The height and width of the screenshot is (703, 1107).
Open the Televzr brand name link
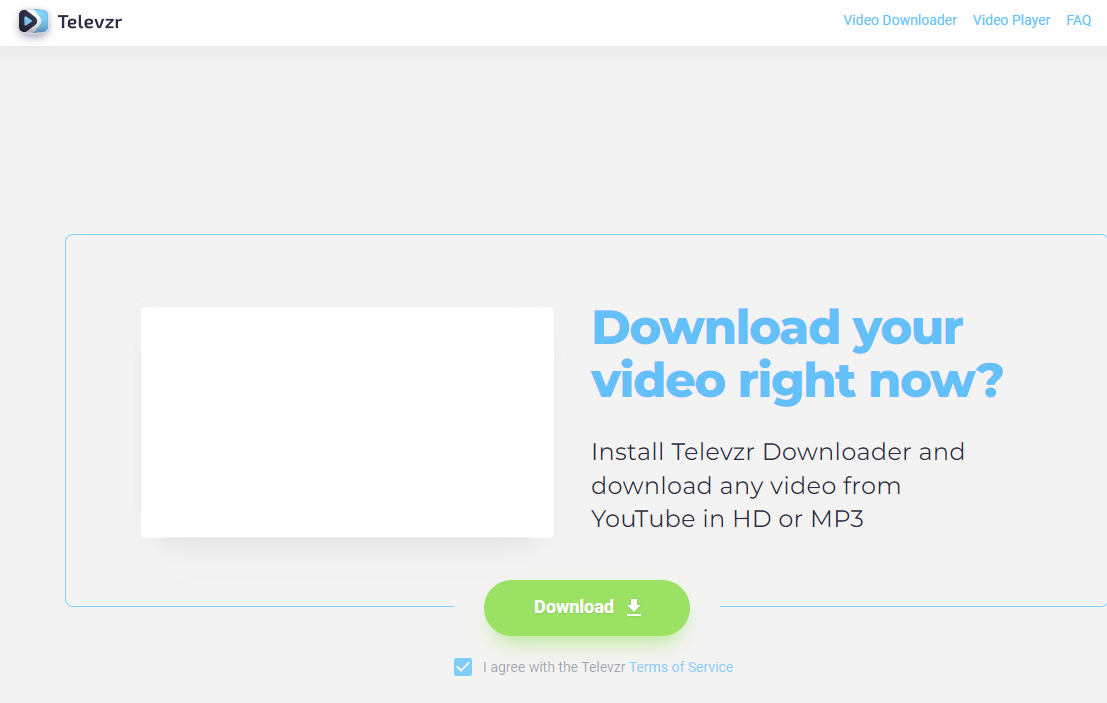tap(90, 22)
